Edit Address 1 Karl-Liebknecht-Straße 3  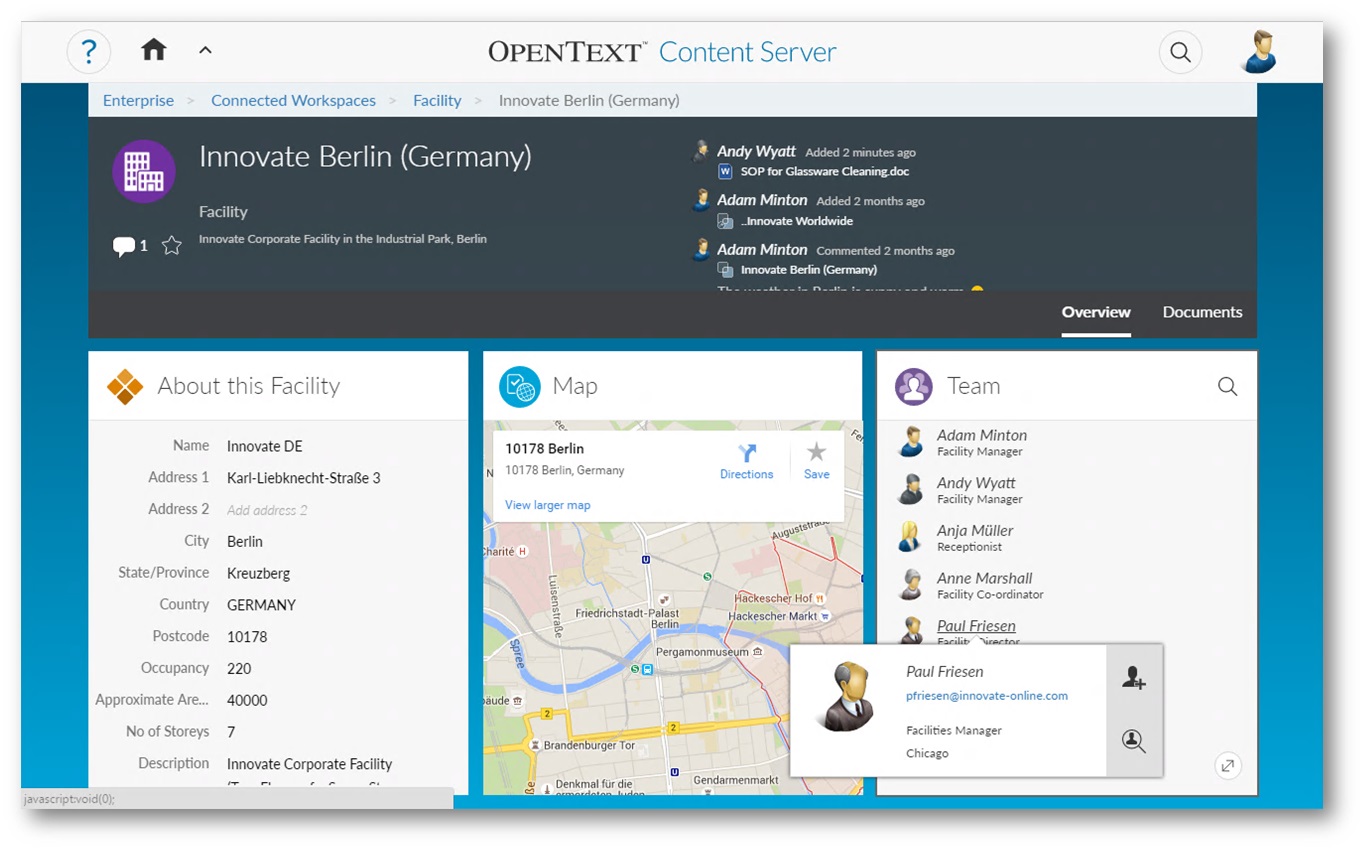pyautogui.click(x=303, y=478)
